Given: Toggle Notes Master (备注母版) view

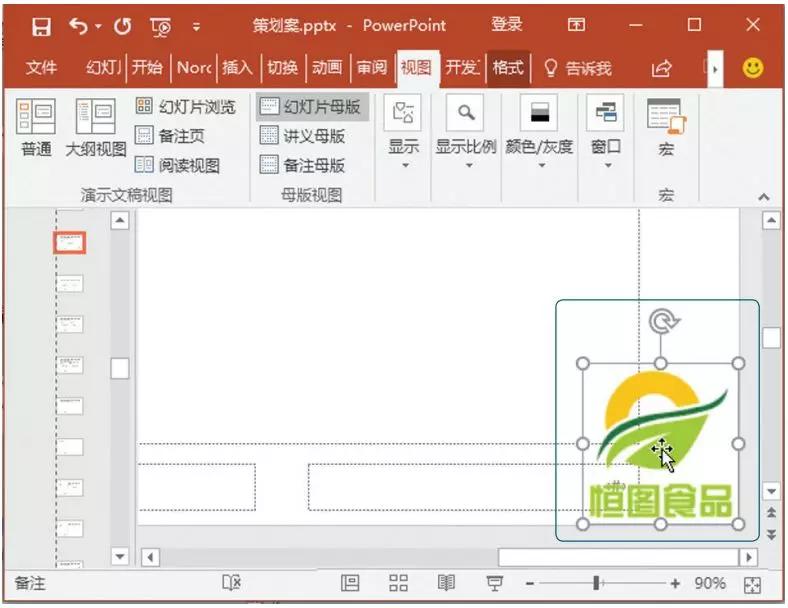Looking at the screenshot, I should pos(303,165).
